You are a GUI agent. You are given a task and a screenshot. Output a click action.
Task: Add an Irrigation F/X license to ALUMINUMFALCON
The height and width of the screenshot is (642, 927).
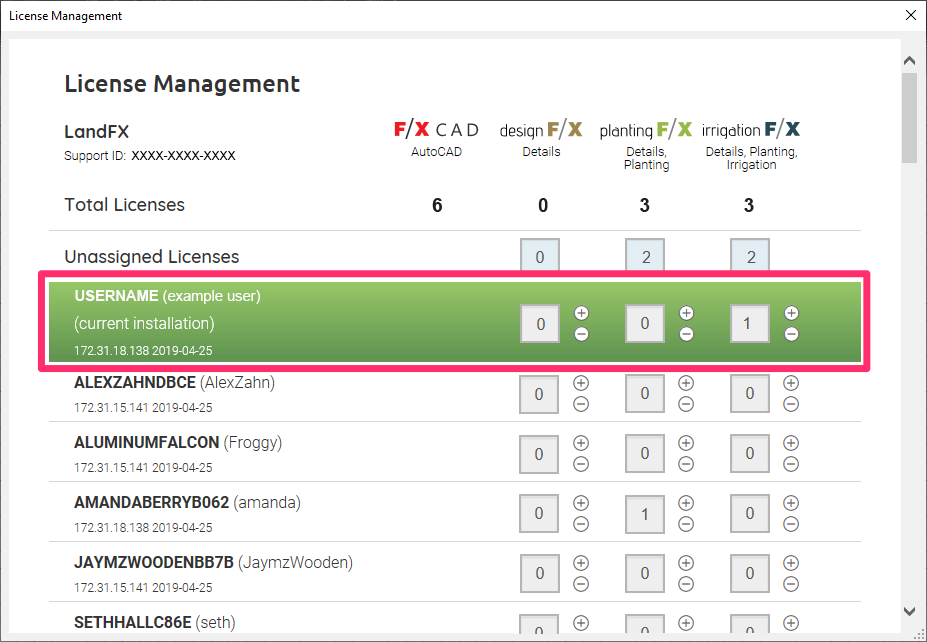pyautogui.click(x=791, y=443)
